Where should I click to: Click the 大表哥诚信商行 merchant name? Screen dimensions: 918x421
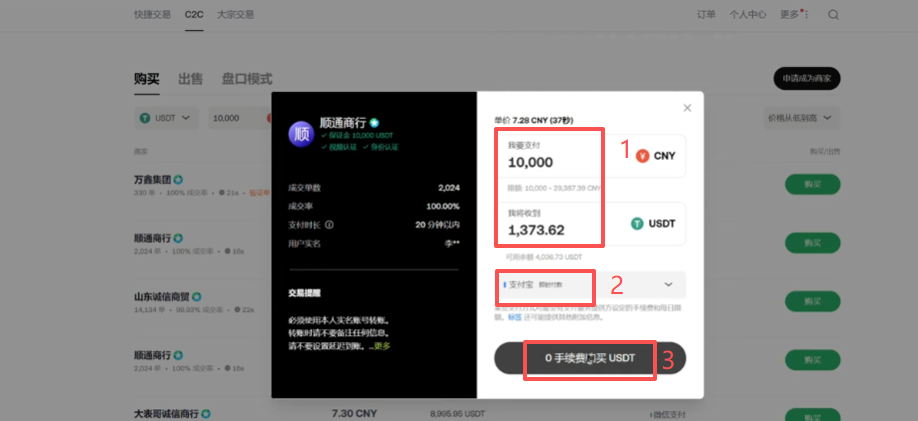point(166,414)
